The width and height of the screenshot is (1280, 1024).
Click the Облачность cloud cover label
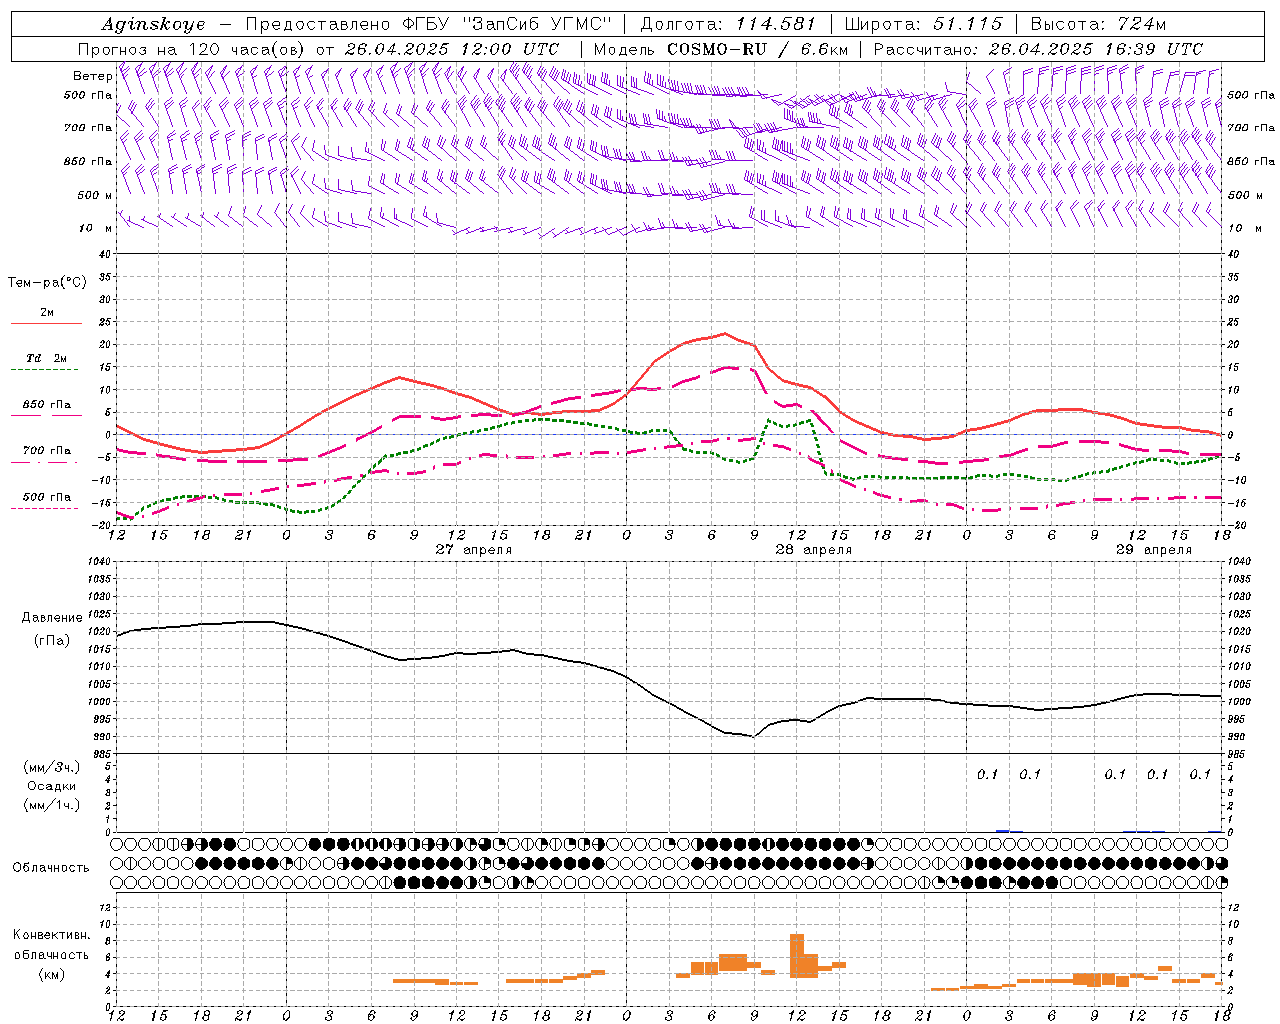50,868
